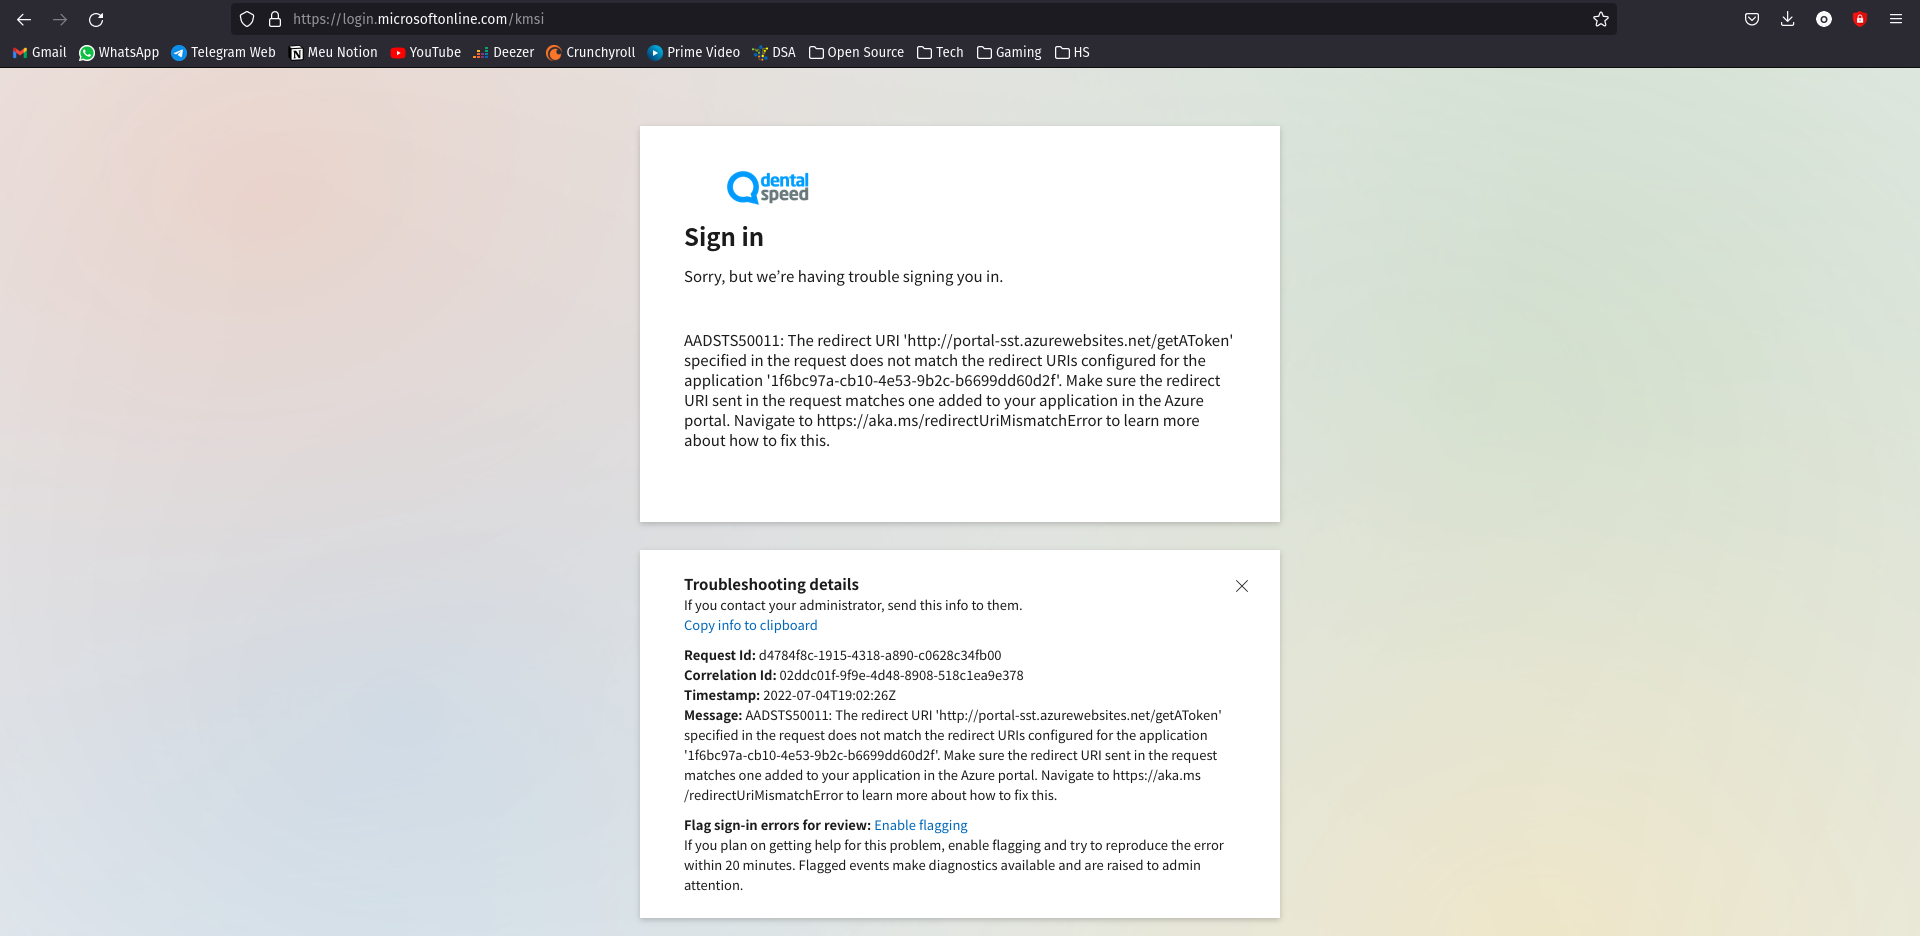Click Copy info to clipboard link
The height and width of the screenshot is (936, 1920).
(751, 625)
